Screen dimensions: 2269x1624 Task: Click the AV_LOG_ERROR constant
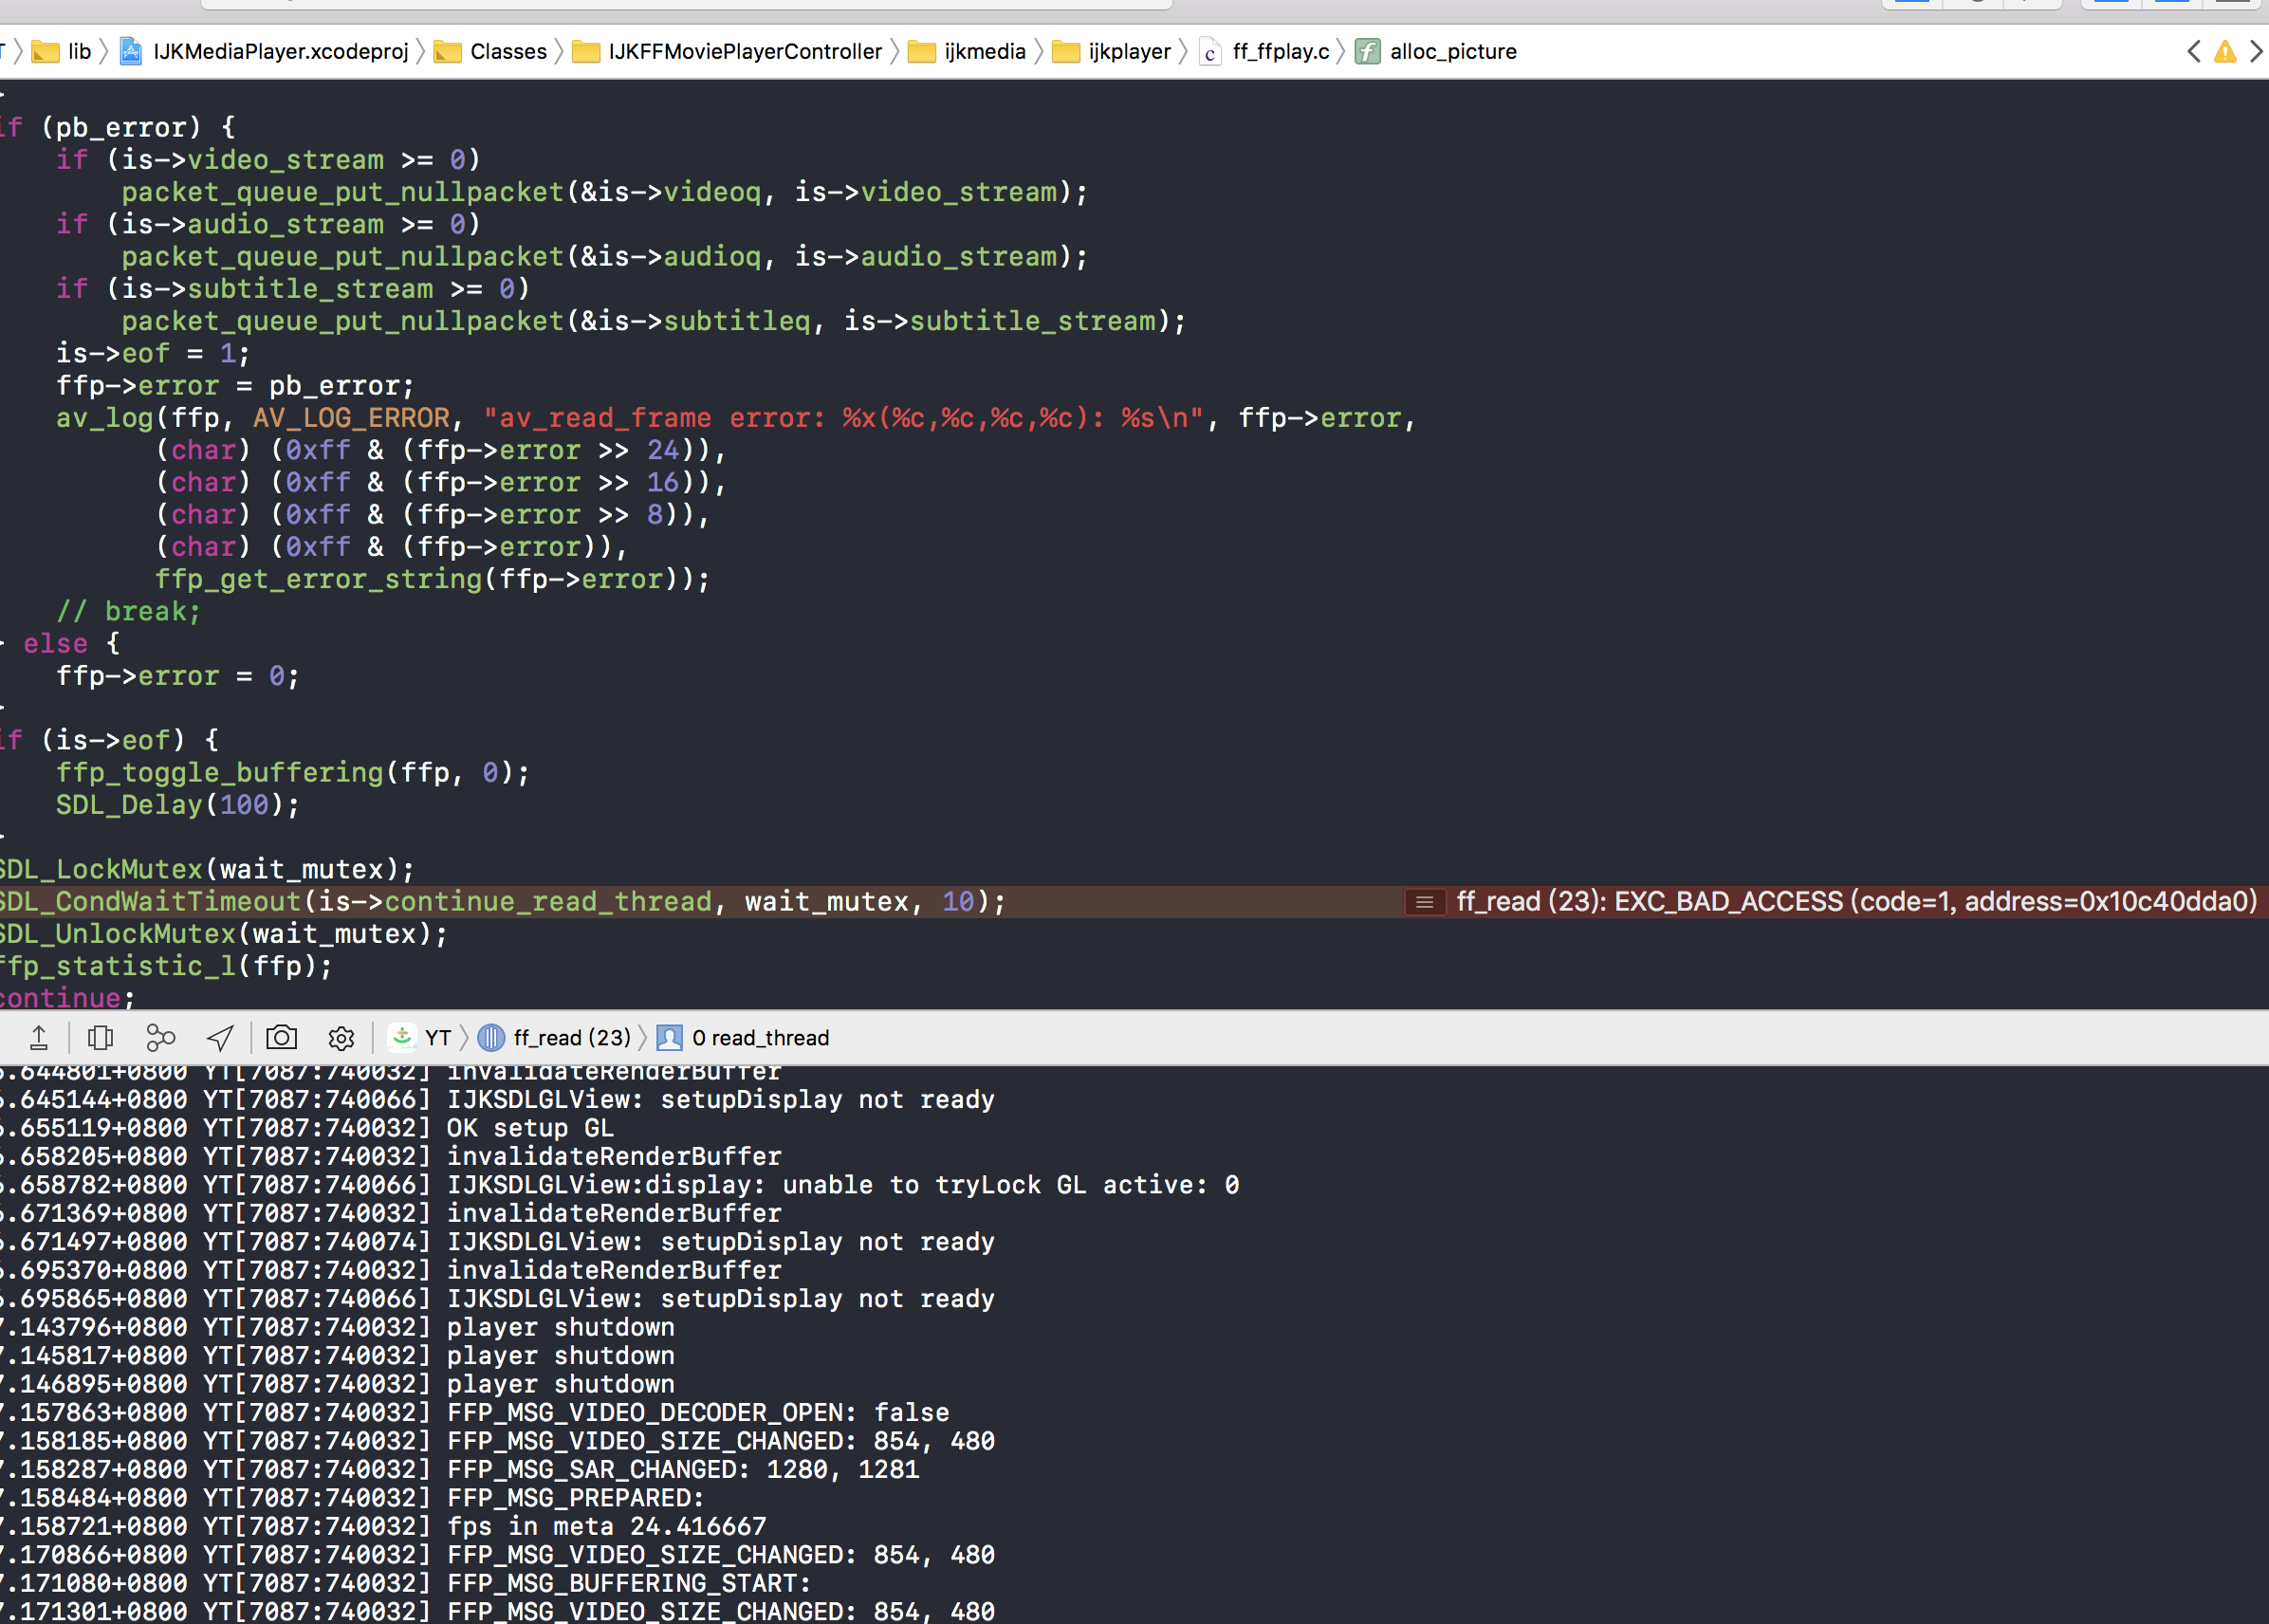point(351,418)
